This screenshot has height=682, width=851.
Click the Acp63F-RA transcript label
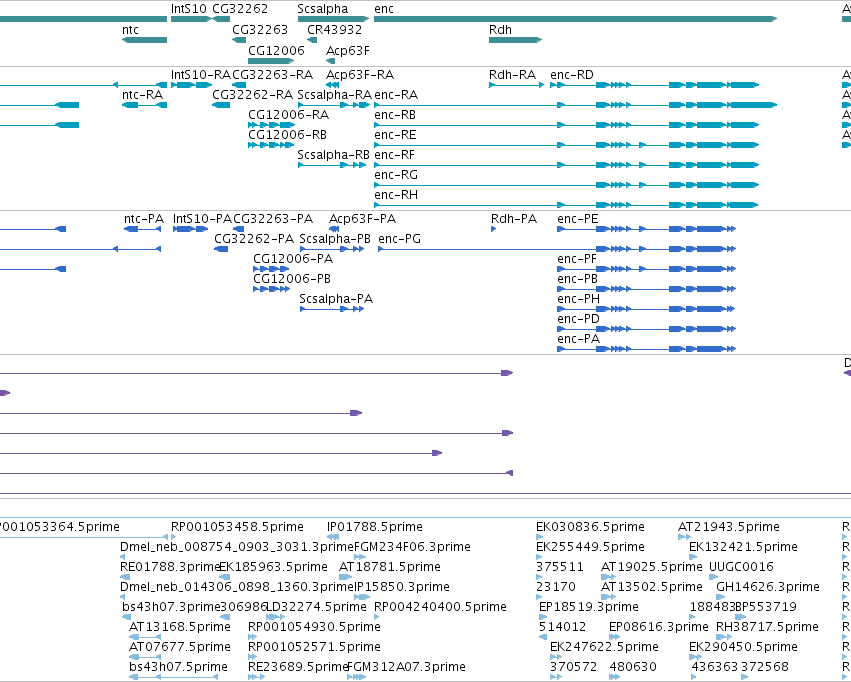[x=360, y=75]
